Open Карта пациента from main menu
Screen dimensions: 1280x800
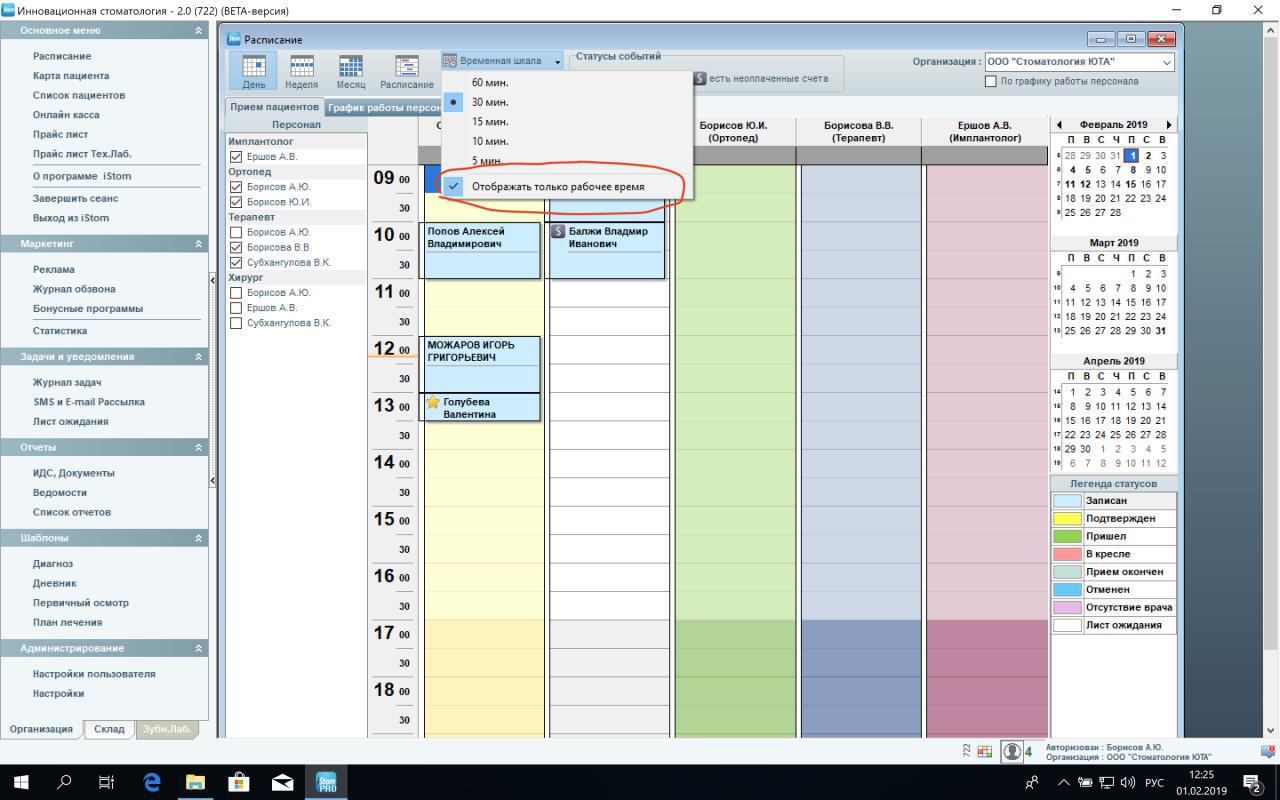71,76
